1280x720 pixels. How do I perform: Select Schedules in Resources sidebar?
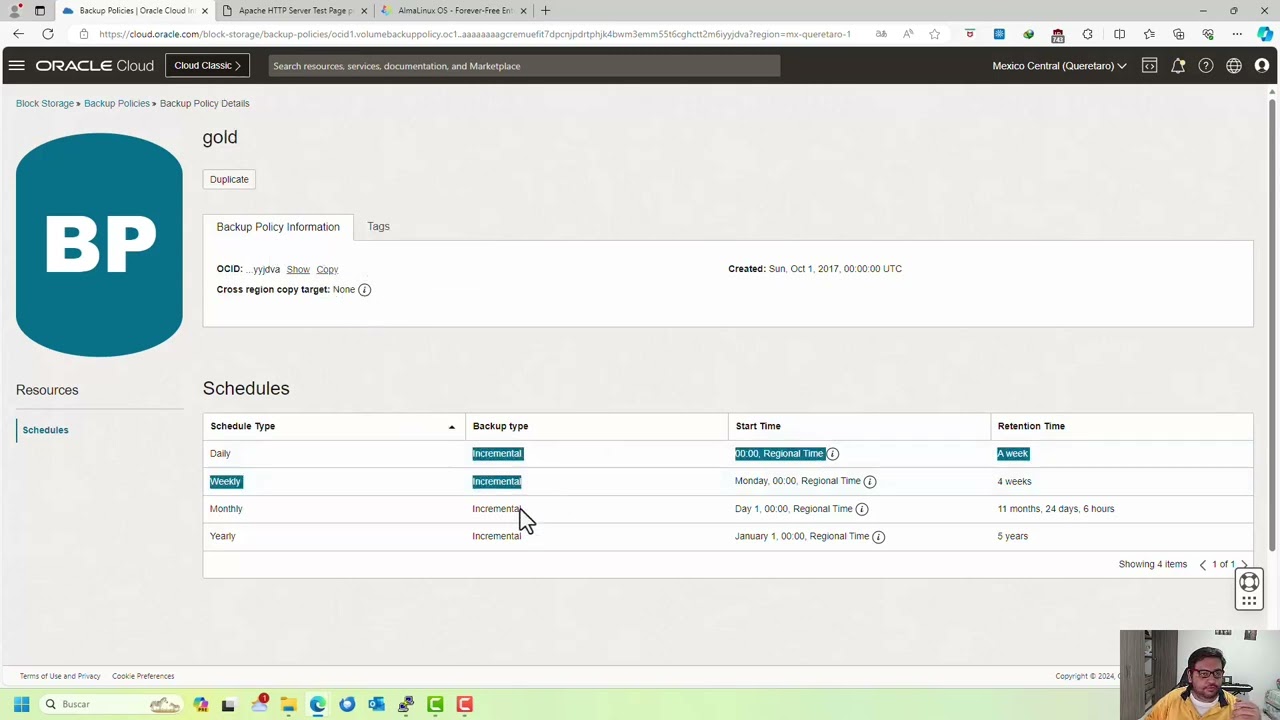click(x=45, y=430)
